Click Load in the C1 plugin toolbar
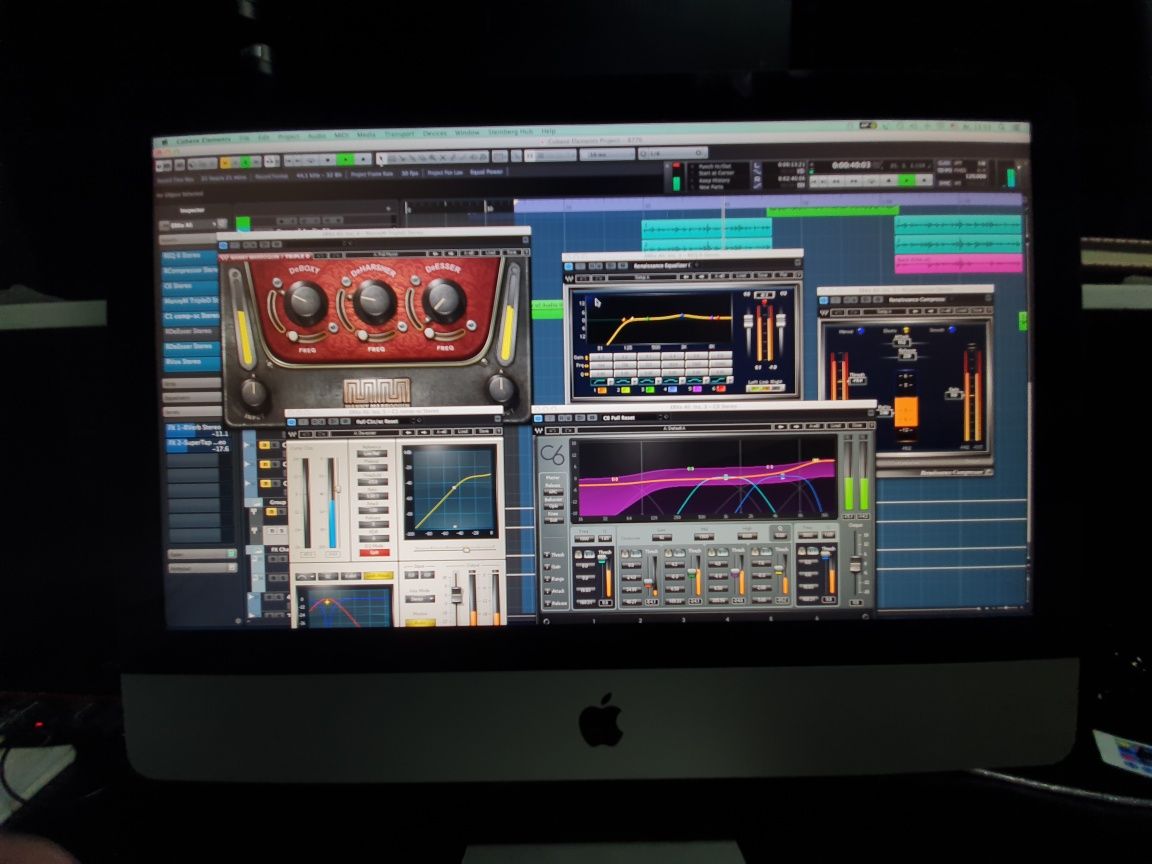1152x864 pixels. coord(463,432)
